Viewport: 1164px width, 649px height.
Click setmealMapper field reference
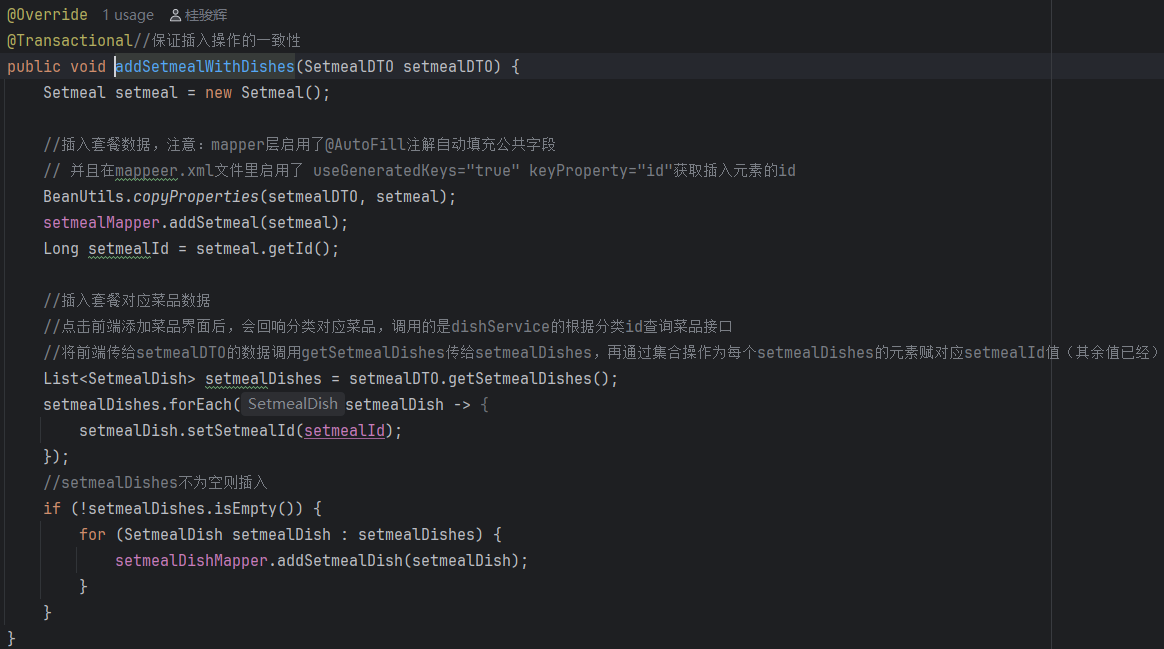tap(102, 223)
